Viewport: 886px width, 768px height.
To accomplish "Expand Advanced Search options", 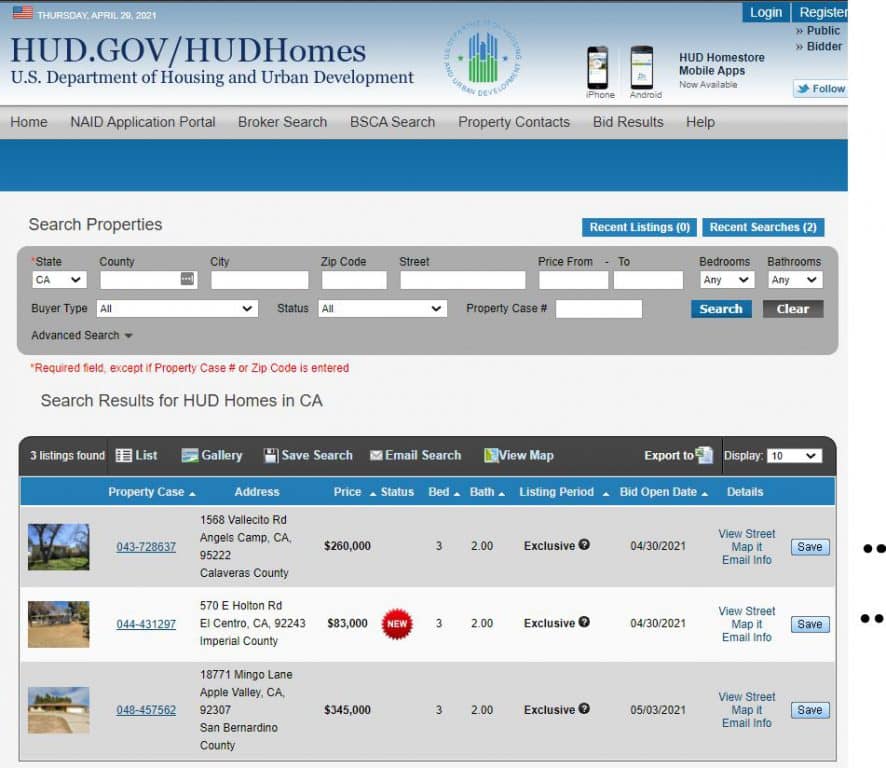I will tap(82, 336).
